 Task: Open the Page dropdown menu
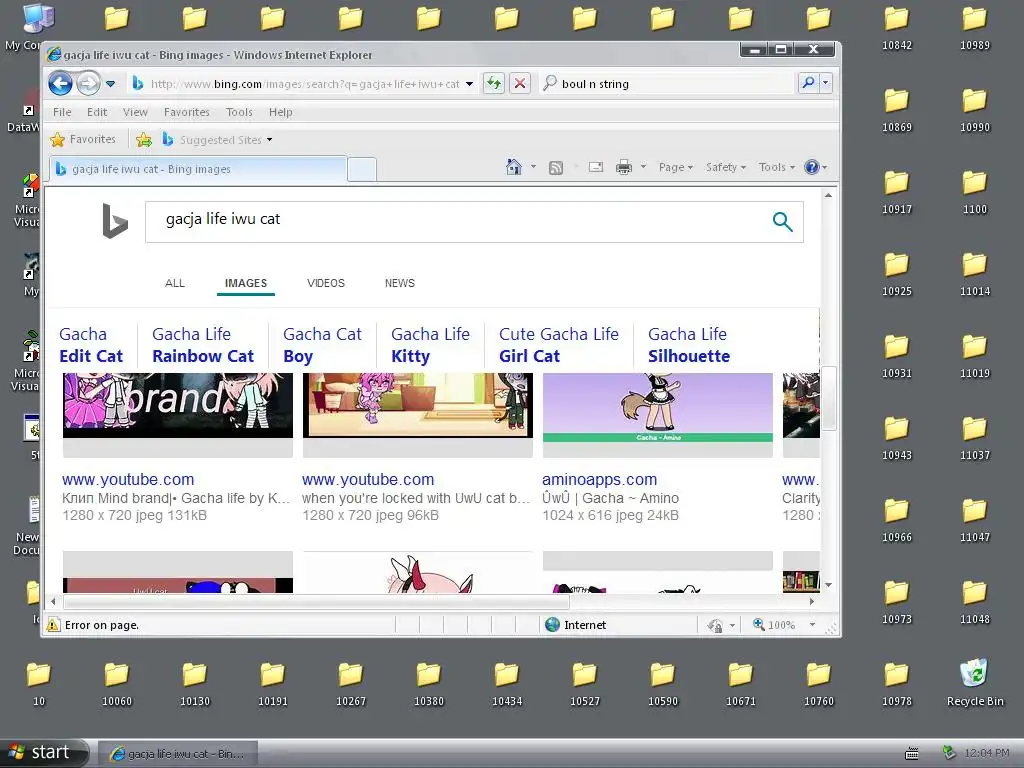(x=676, y=167)
